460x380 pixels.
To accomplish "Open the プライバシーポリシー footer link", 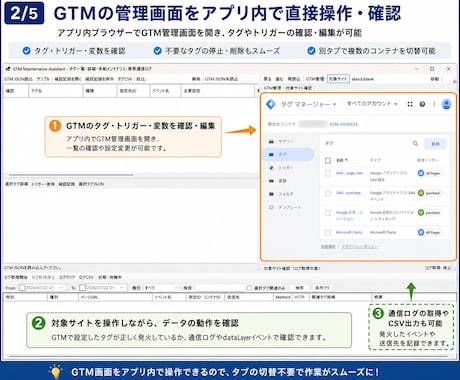I will pyautogui.click(x=360, y=247).
